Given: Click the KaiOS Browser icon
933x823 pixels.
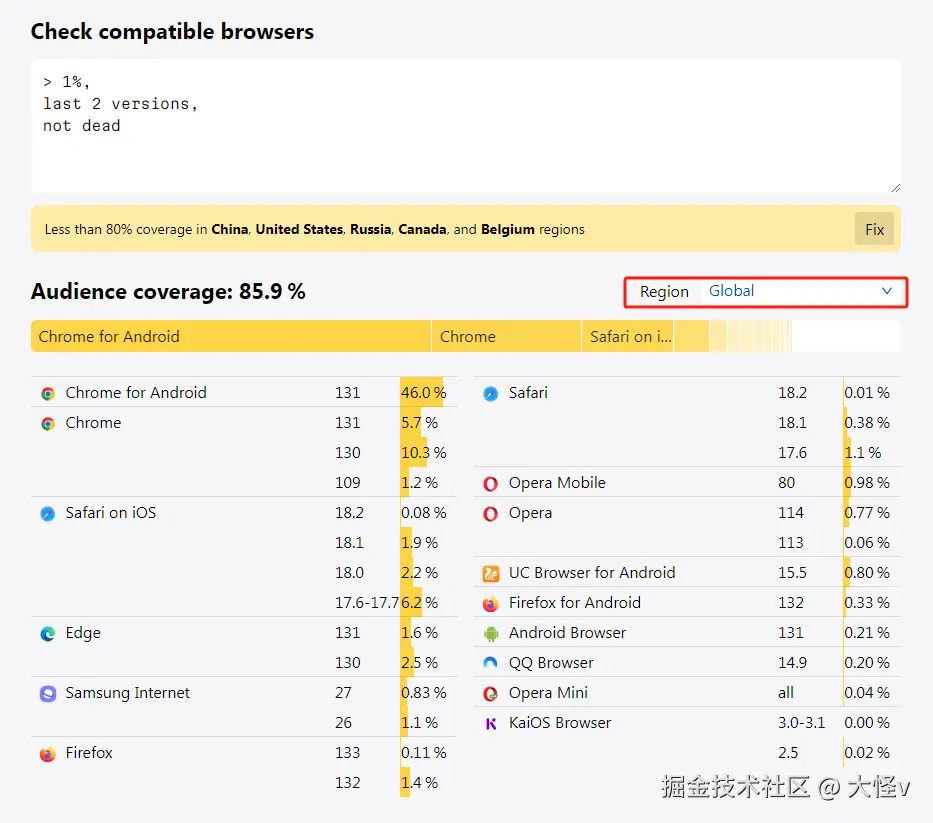Looking at the screenshot, I should (x=491, y=724).
